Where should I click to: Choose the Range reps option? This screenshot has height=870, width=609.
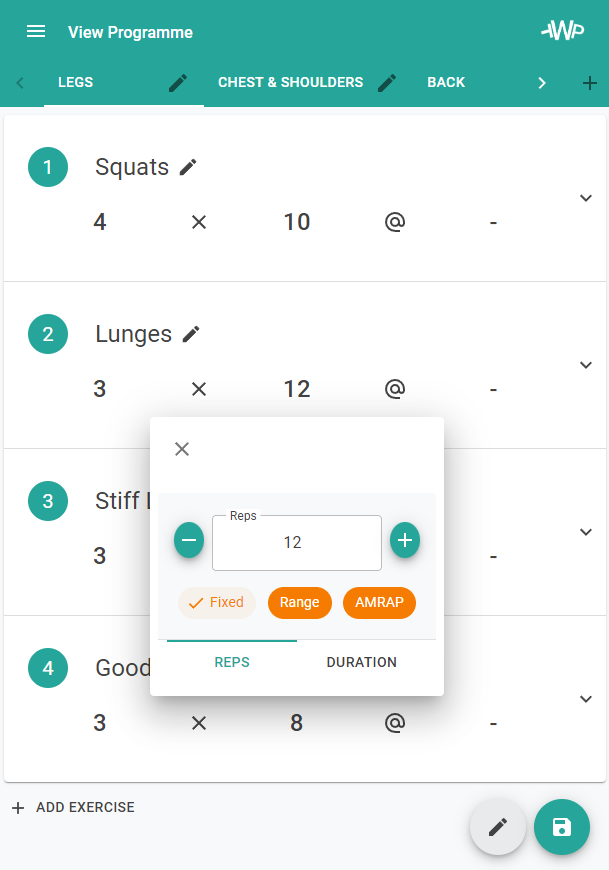point(300,603)
